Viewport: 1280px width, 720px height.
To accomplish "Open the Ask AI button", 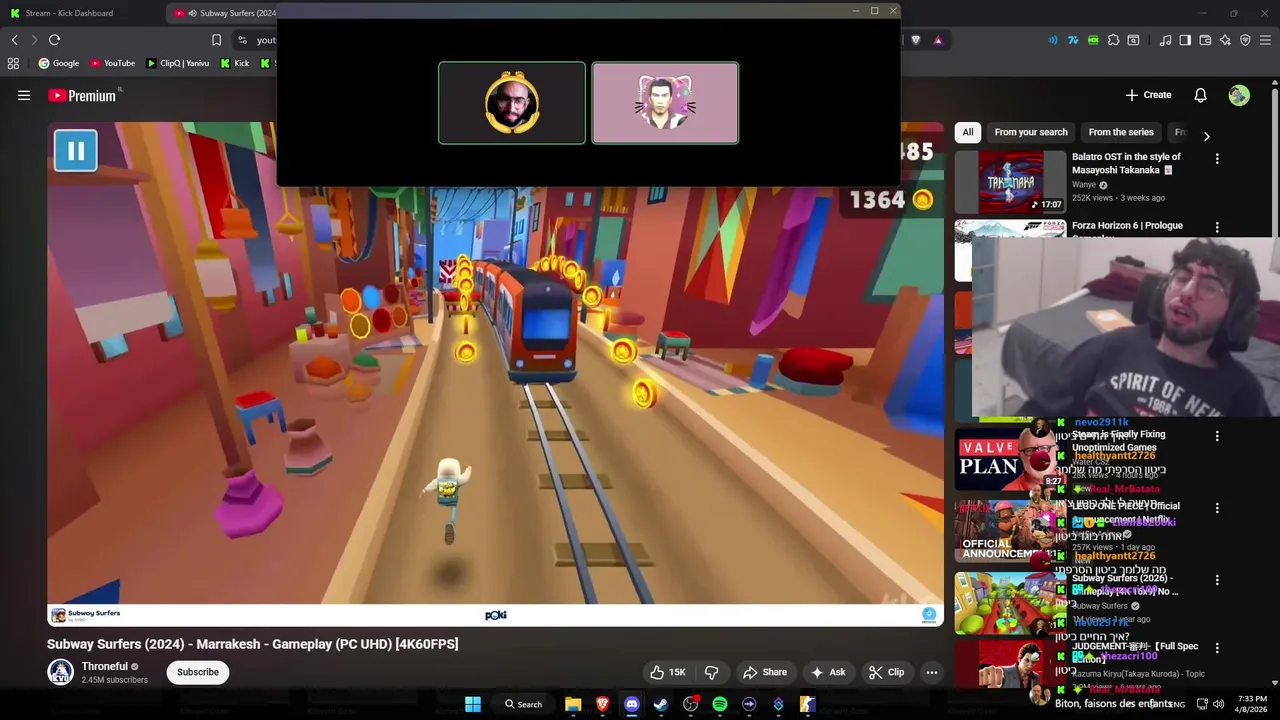I will pyautogui.click(x=828, y=672).
